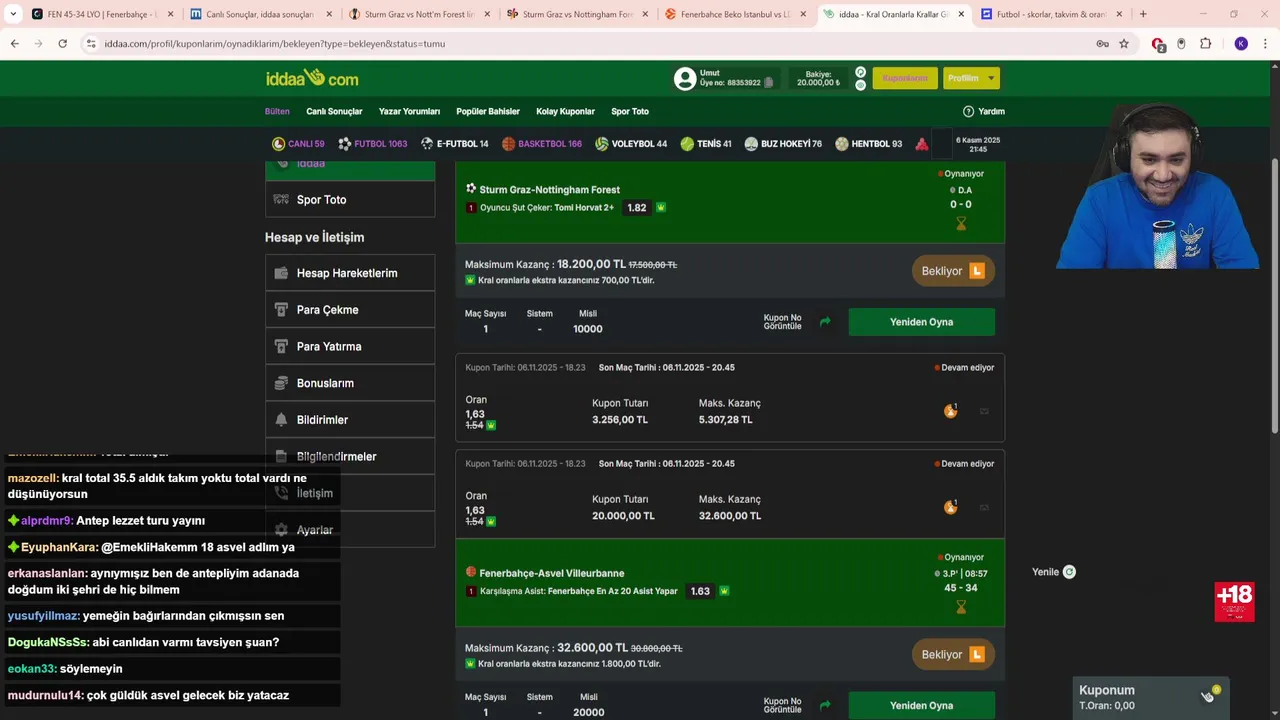Expand the 3.256,00 TL coupon arrow

coord(984,411)
